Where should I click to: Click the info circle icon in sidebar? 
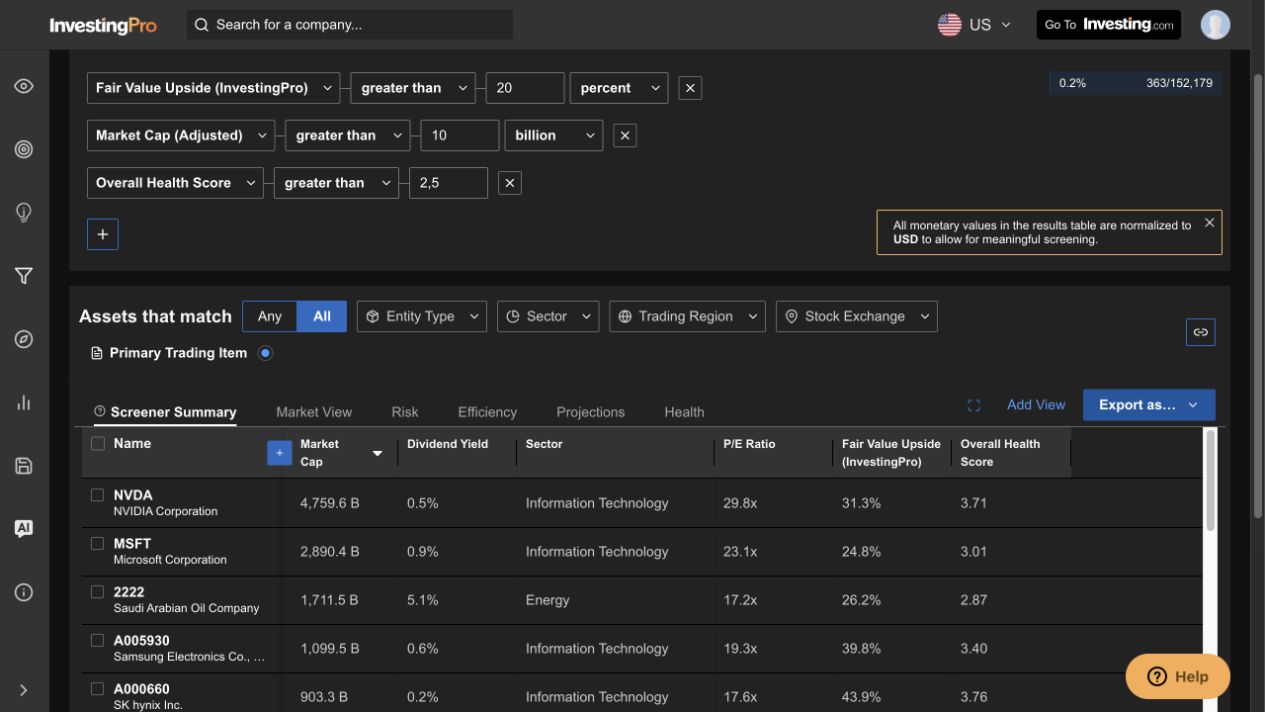(24, 592)
